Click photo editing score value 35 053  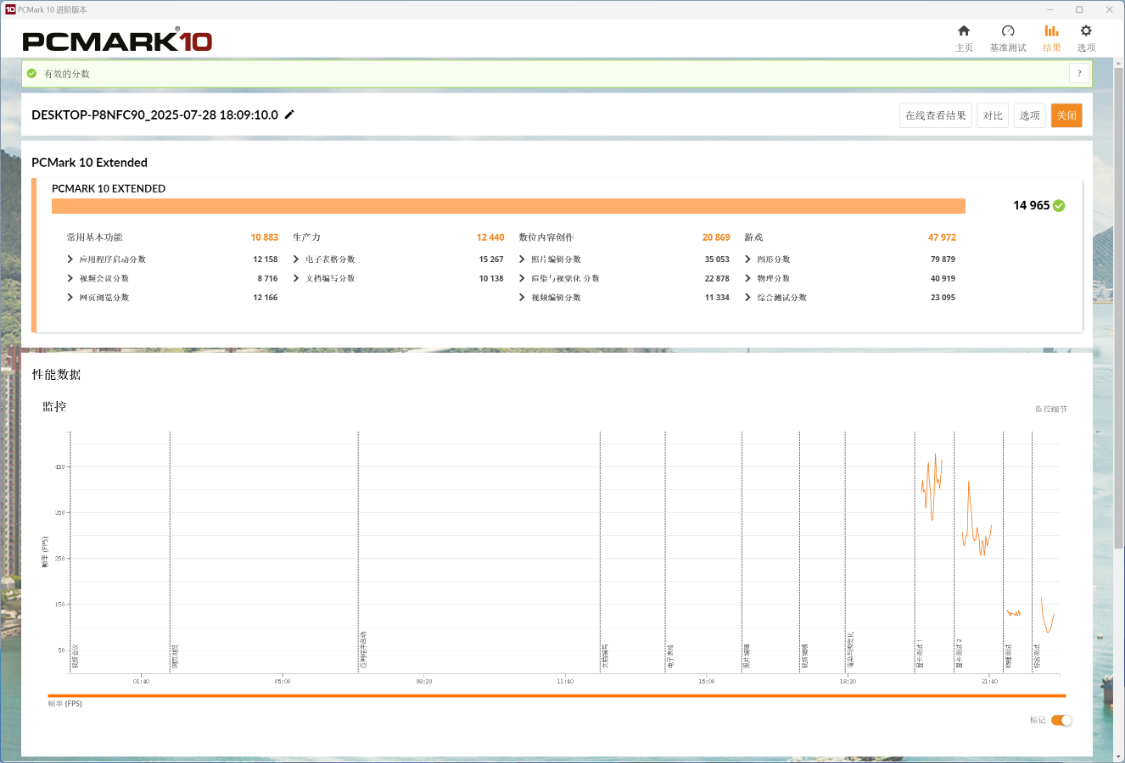tap(717, 259)
